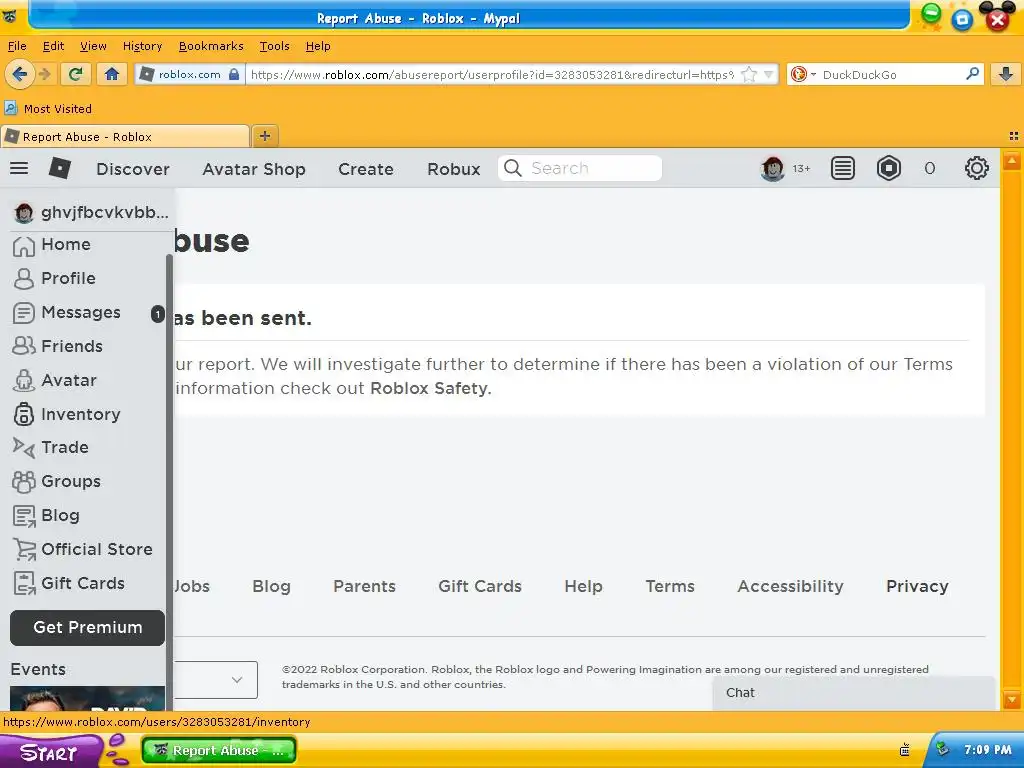Open the footer Privacy link
The width and height of the screenshot is (1024, 768).
tap(917, 586)
